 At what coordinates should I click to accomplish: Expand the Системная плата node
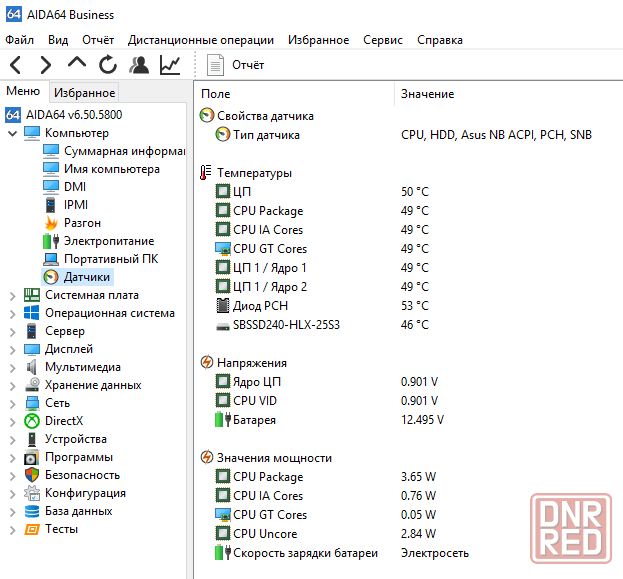click(12, 295)
